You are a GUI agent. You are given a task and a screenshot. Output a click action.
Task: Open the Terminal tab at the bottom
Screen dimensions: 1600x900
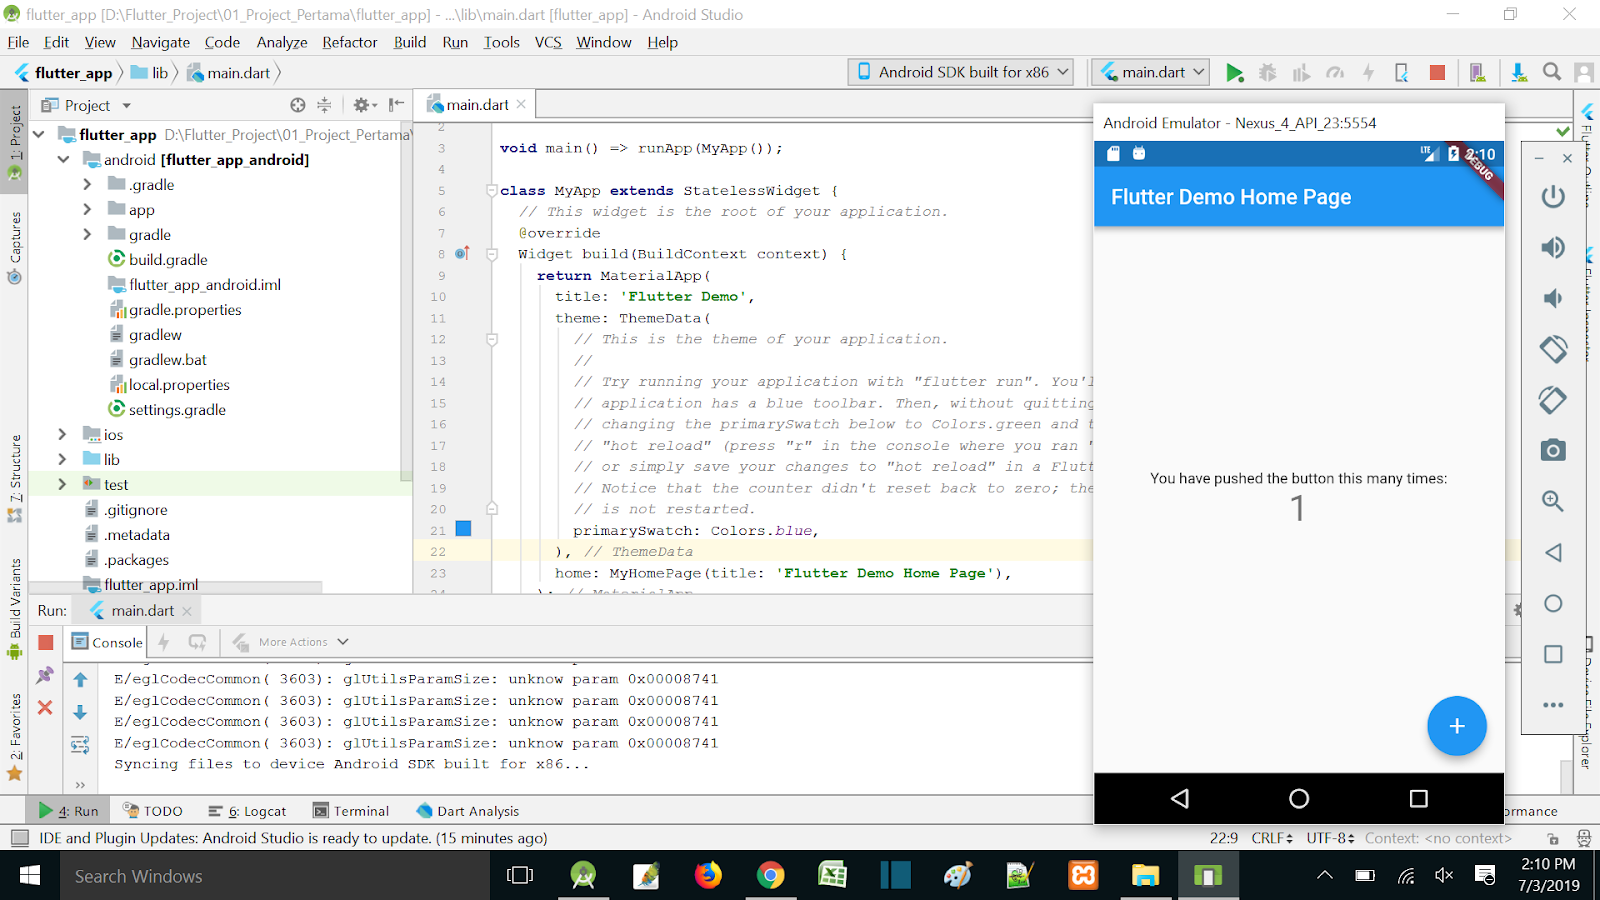(350, 811)
